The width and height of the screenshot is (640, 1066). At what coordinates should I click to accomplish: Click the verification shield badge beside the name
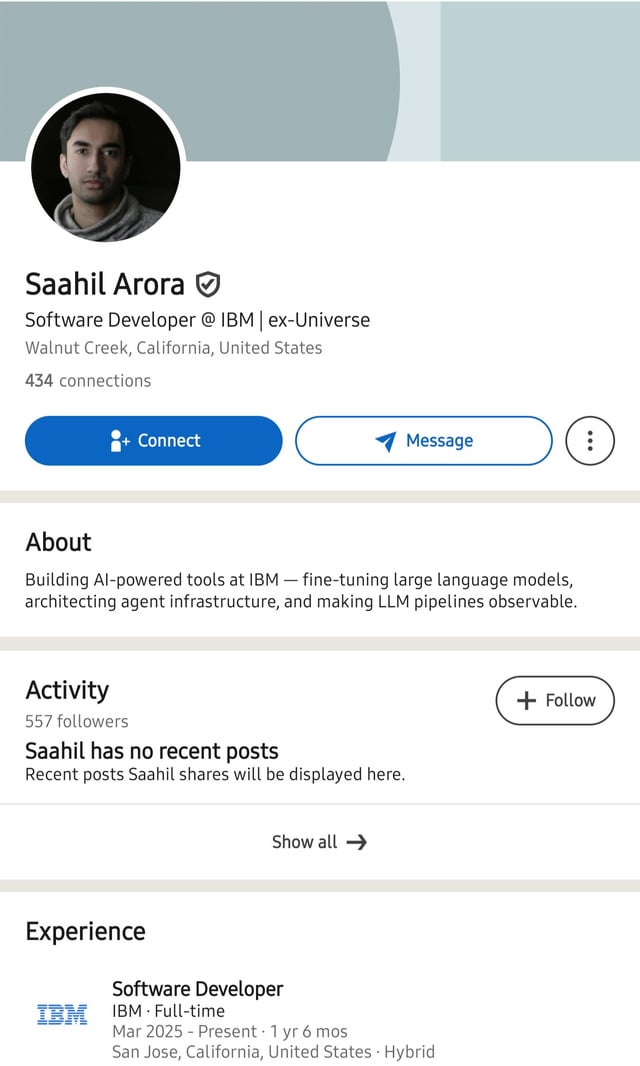[x=208, y=284]
